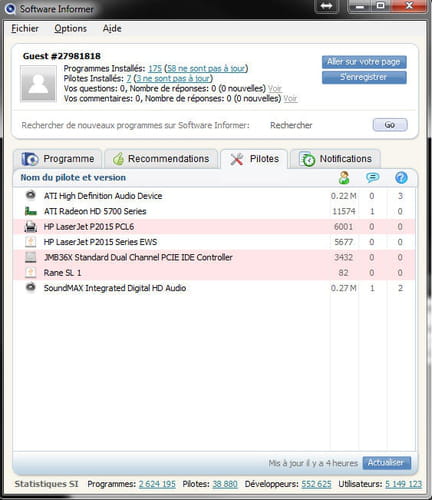Click the questions column help icon
The height and width of the screenshot is (500, 432).
point(401,178)
